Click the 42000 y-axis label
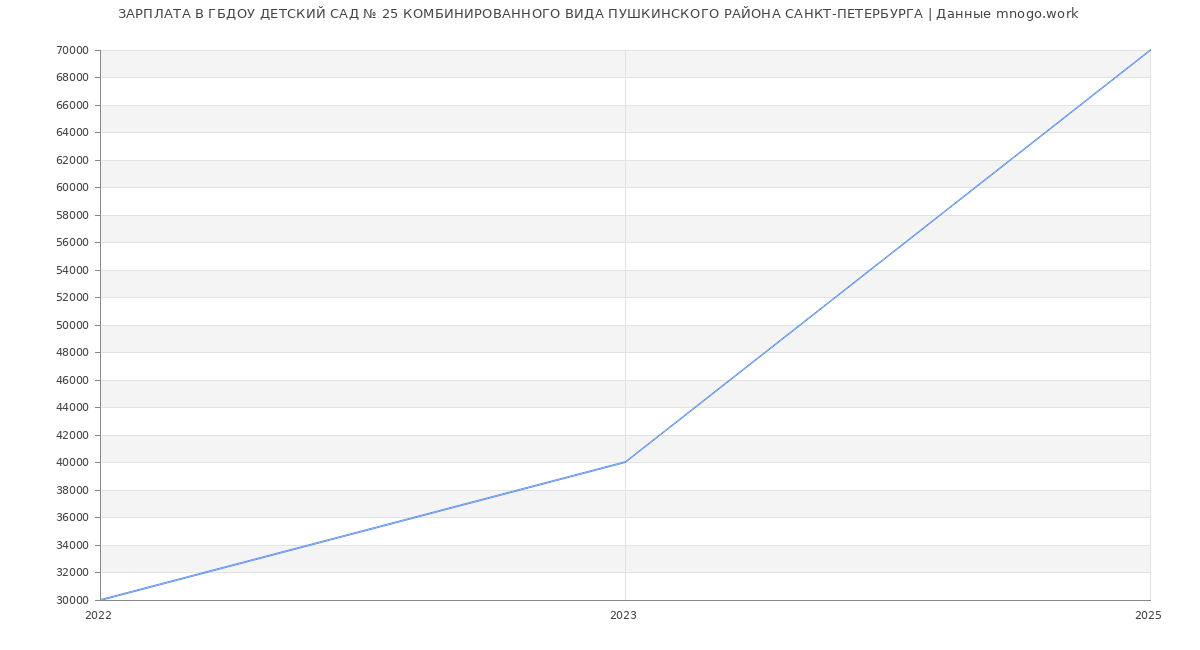Screen dimensions: 1200x650 point(73,435)
